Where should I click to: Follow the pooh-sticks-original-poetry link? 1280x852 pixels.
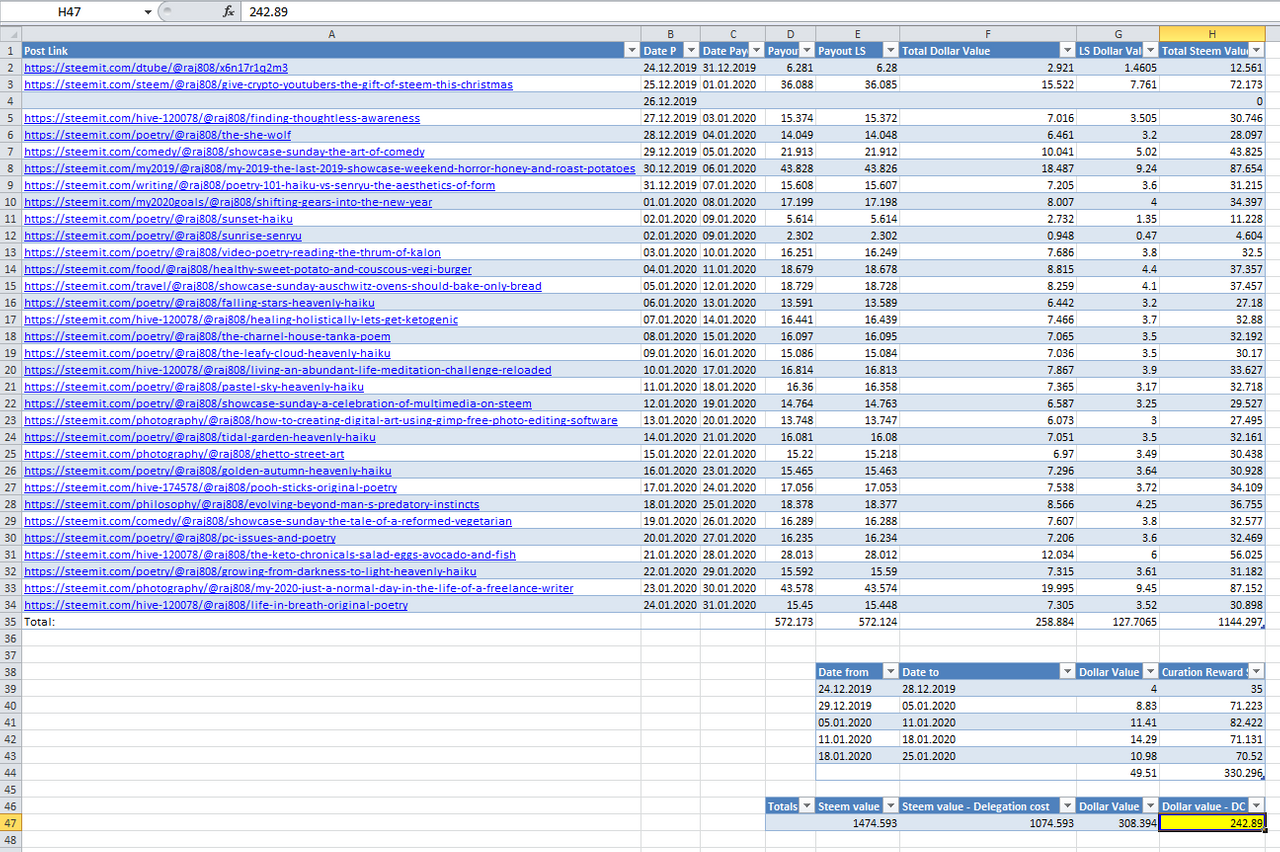click(x=210, y=488)
